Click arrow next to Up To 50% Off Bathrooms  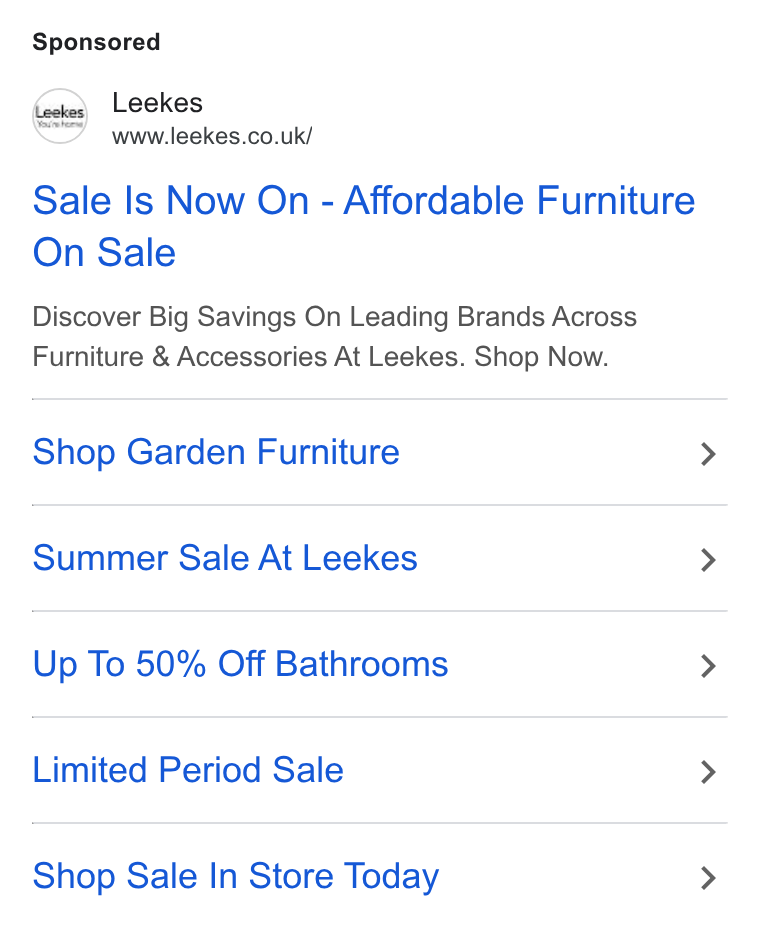click(708, 666)
